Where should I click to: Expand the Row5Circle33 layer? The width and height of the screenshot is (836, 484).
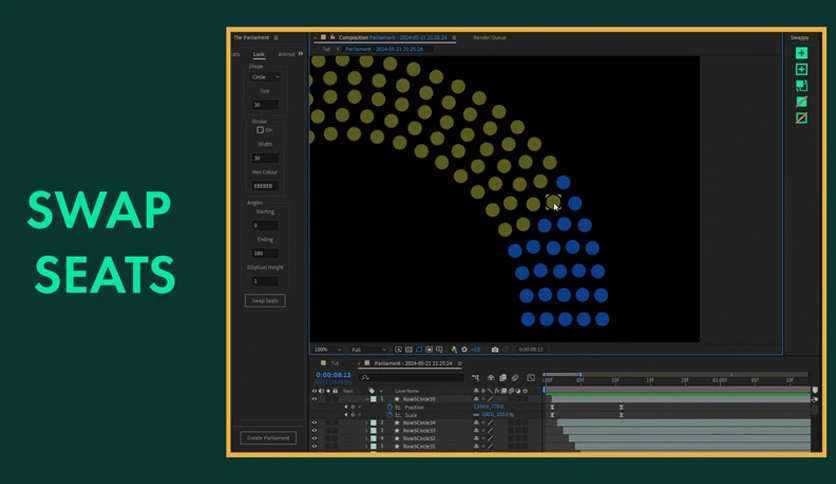(x=367, y=431)
